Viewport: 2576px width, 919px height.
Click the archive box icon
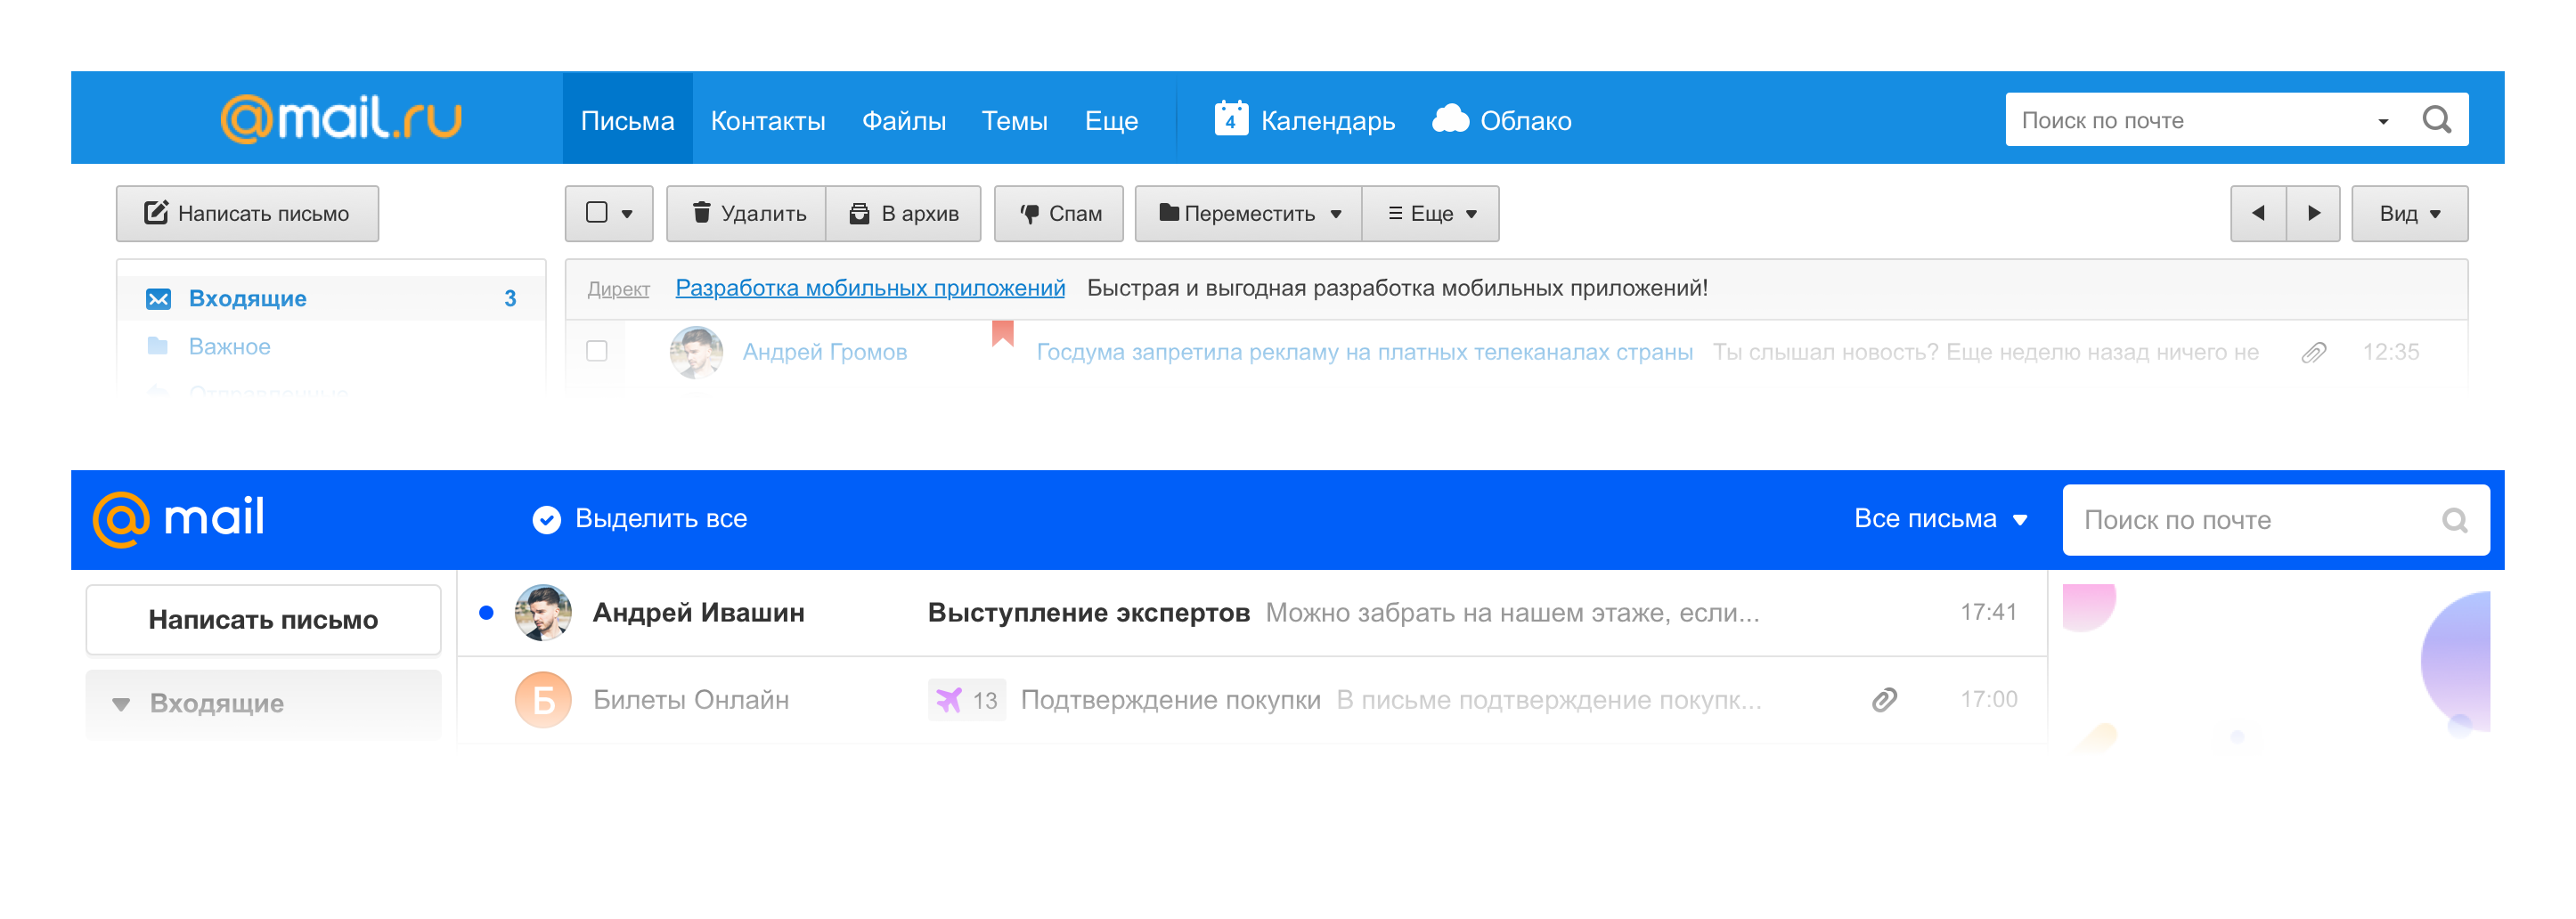coord(859,213)
